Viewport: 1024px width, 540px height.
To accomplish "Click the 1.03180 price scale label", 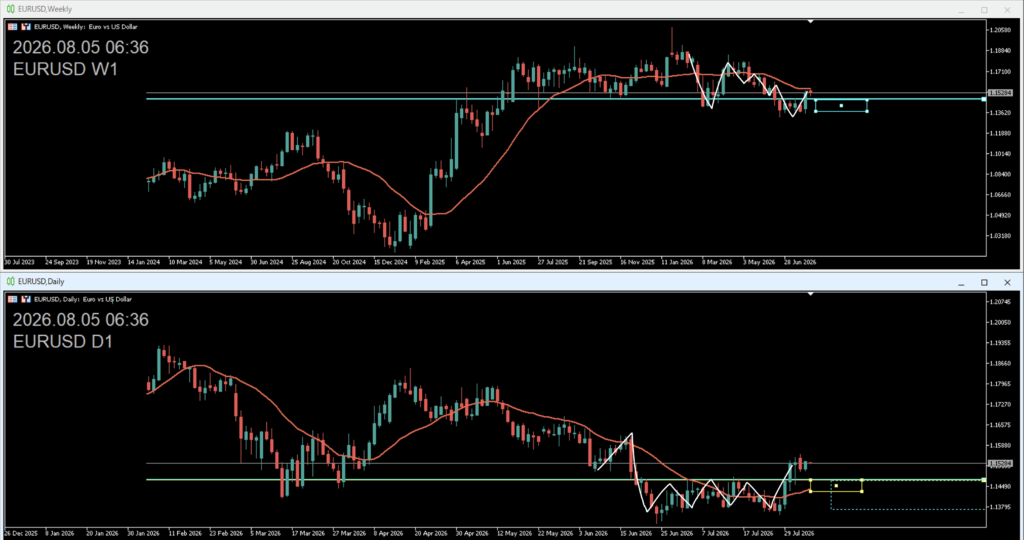I will coord(1000,236).
